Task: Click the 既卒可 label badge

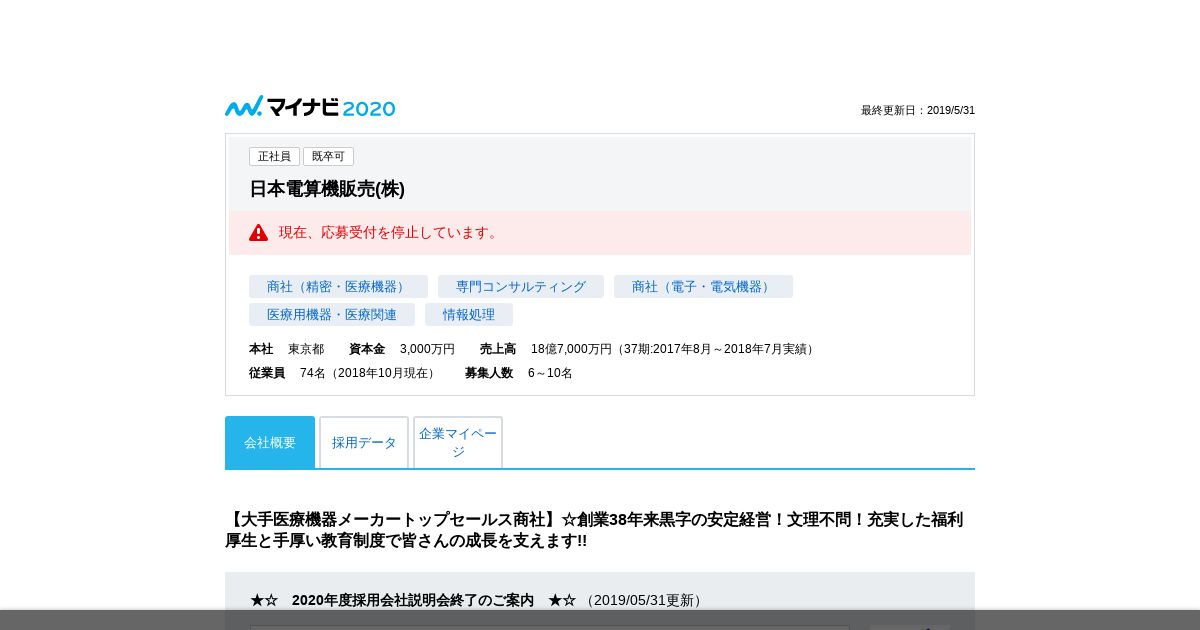Action: pyautogui.click(x=328, y=156)
